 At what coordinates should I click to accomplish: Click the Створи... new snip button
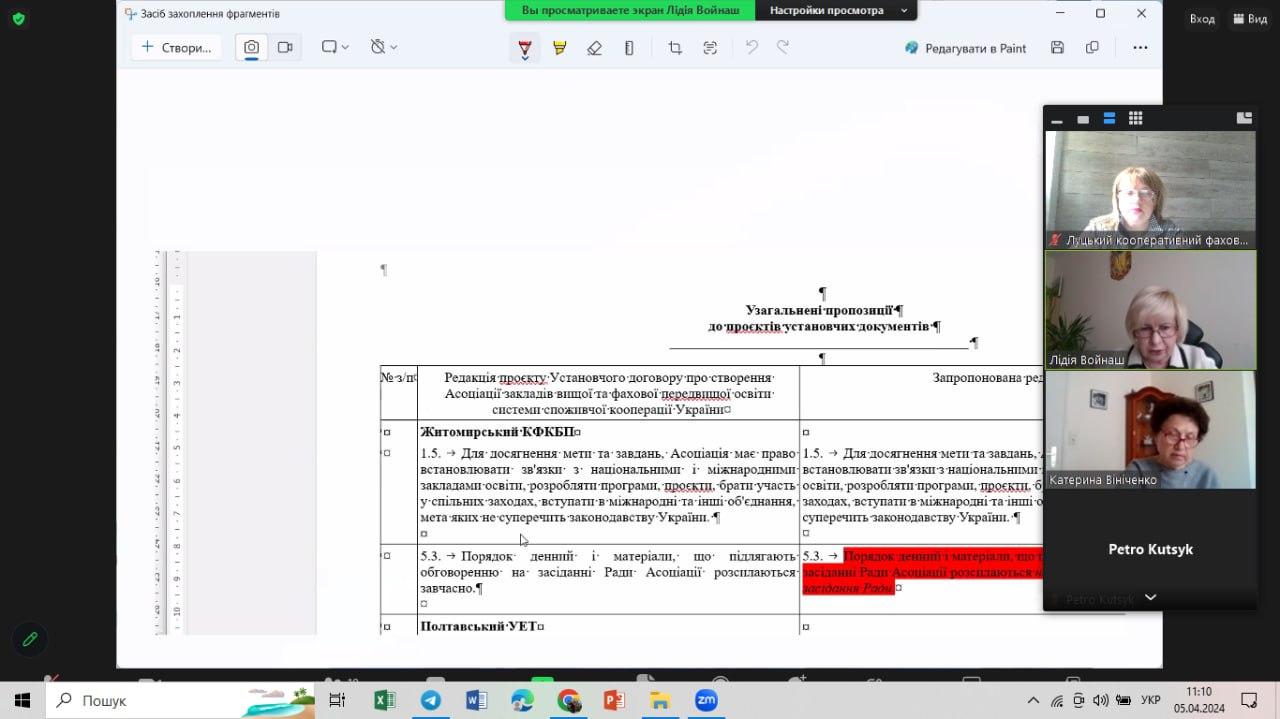[x=176, y=47]
